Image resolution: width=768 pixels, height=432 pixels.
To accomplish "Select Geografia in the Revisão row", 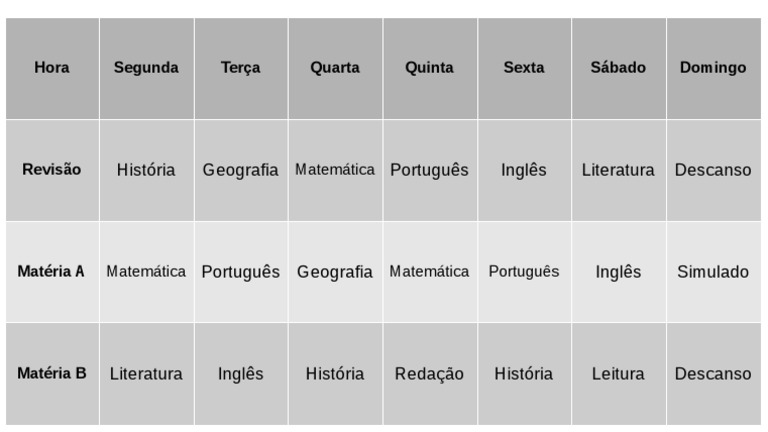I will click(x=241, y=170).
